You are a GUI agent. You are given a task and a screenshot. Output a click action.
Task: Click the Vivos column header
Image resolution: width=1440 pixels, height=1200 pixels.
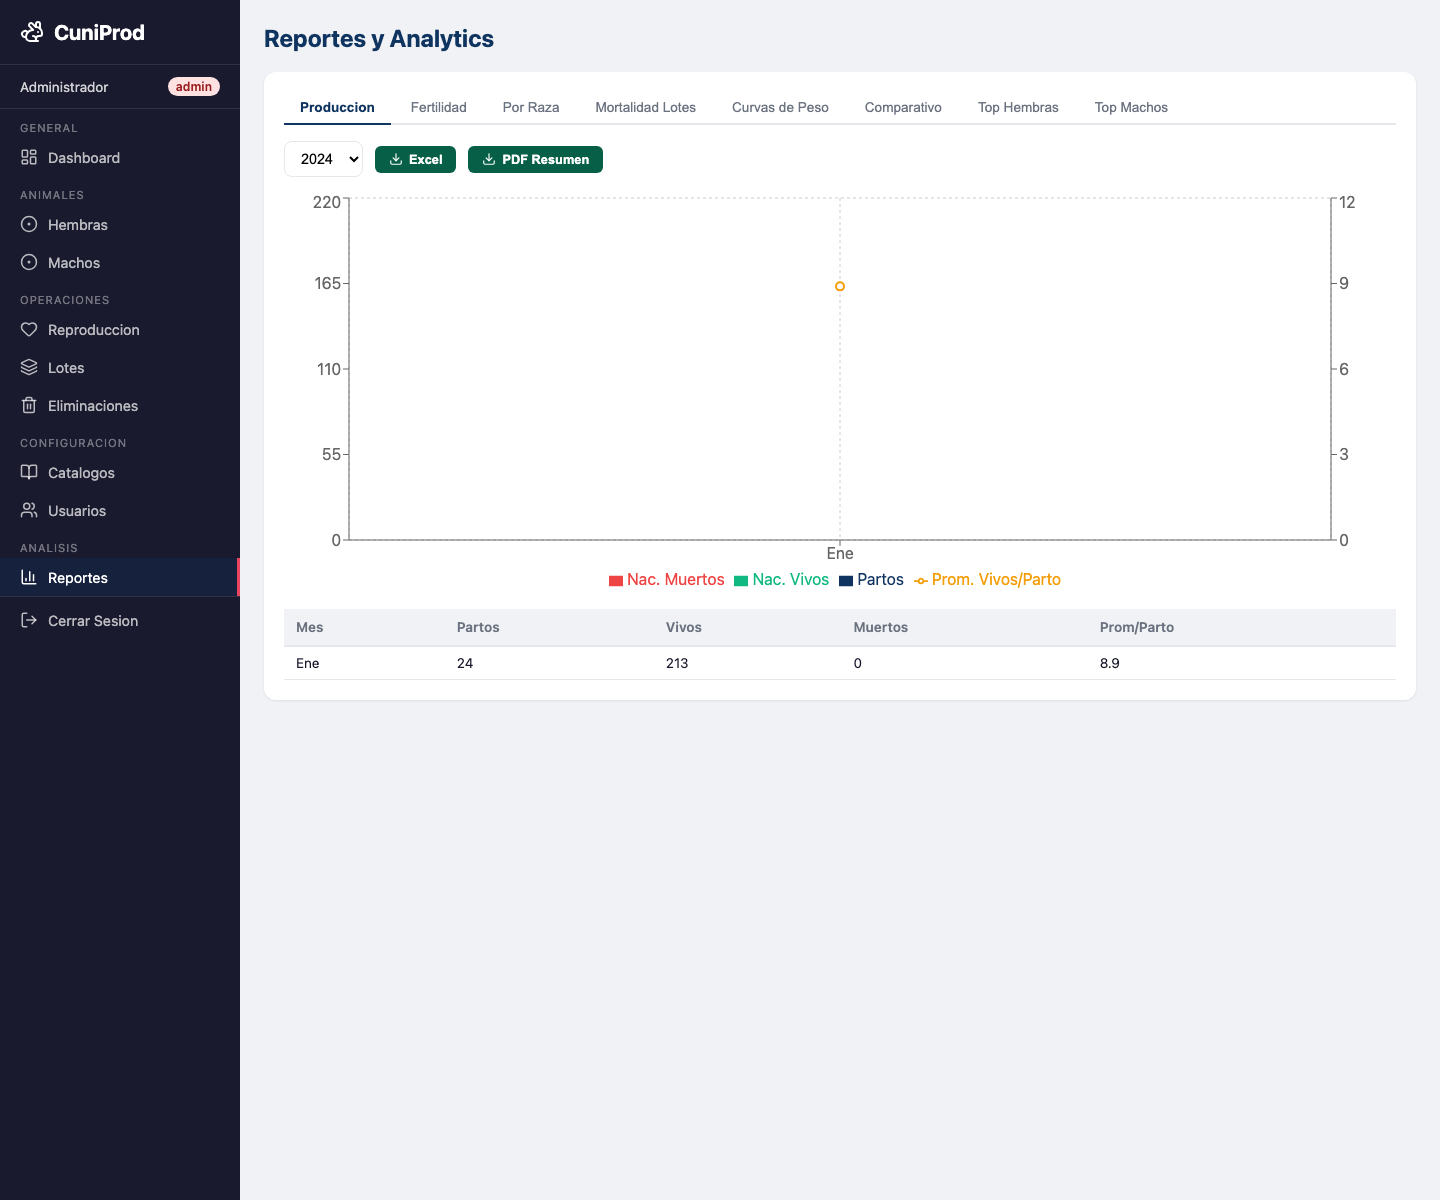(x=684, y=627)
